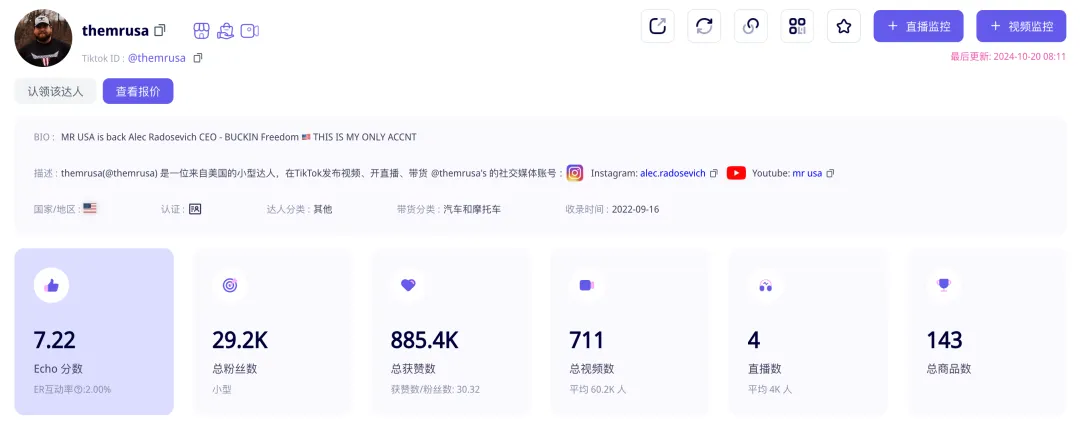Click the 查看报价 button
Viewport: 1080px width, 422px height.
(138, 91)
